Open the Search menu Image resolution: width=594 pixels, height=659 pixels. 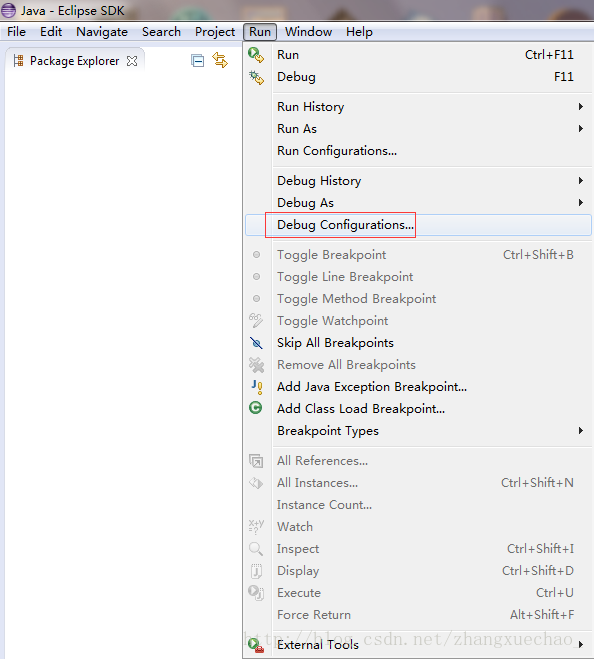click(x=161, y=32)
